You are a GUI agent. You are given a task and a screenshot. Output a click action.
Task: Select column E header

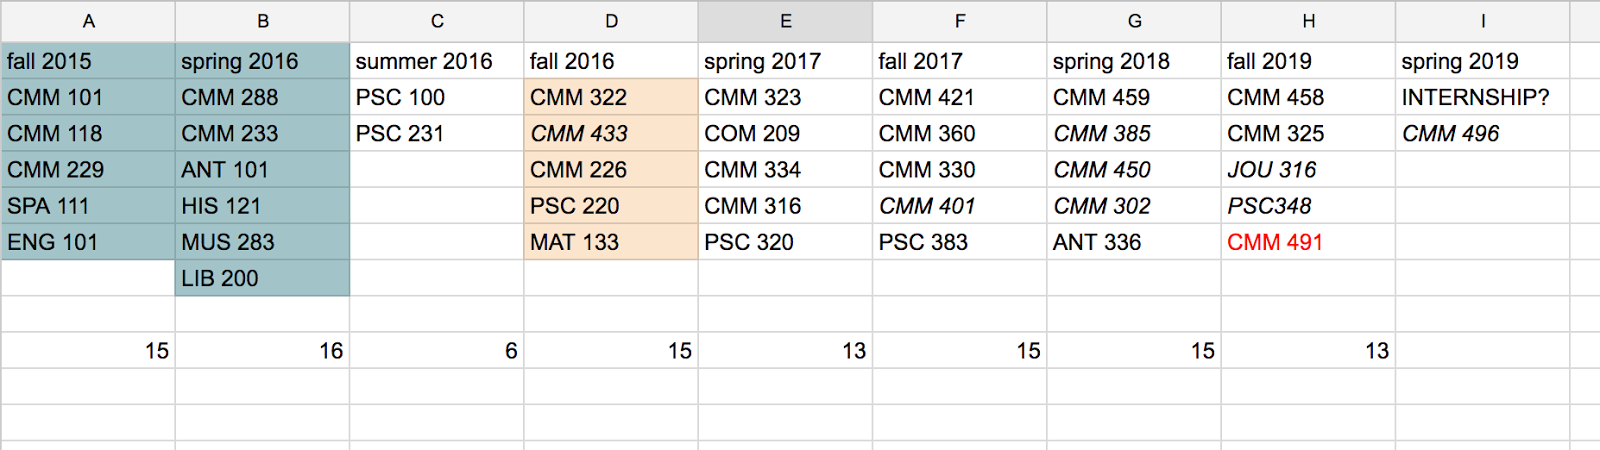785,21
